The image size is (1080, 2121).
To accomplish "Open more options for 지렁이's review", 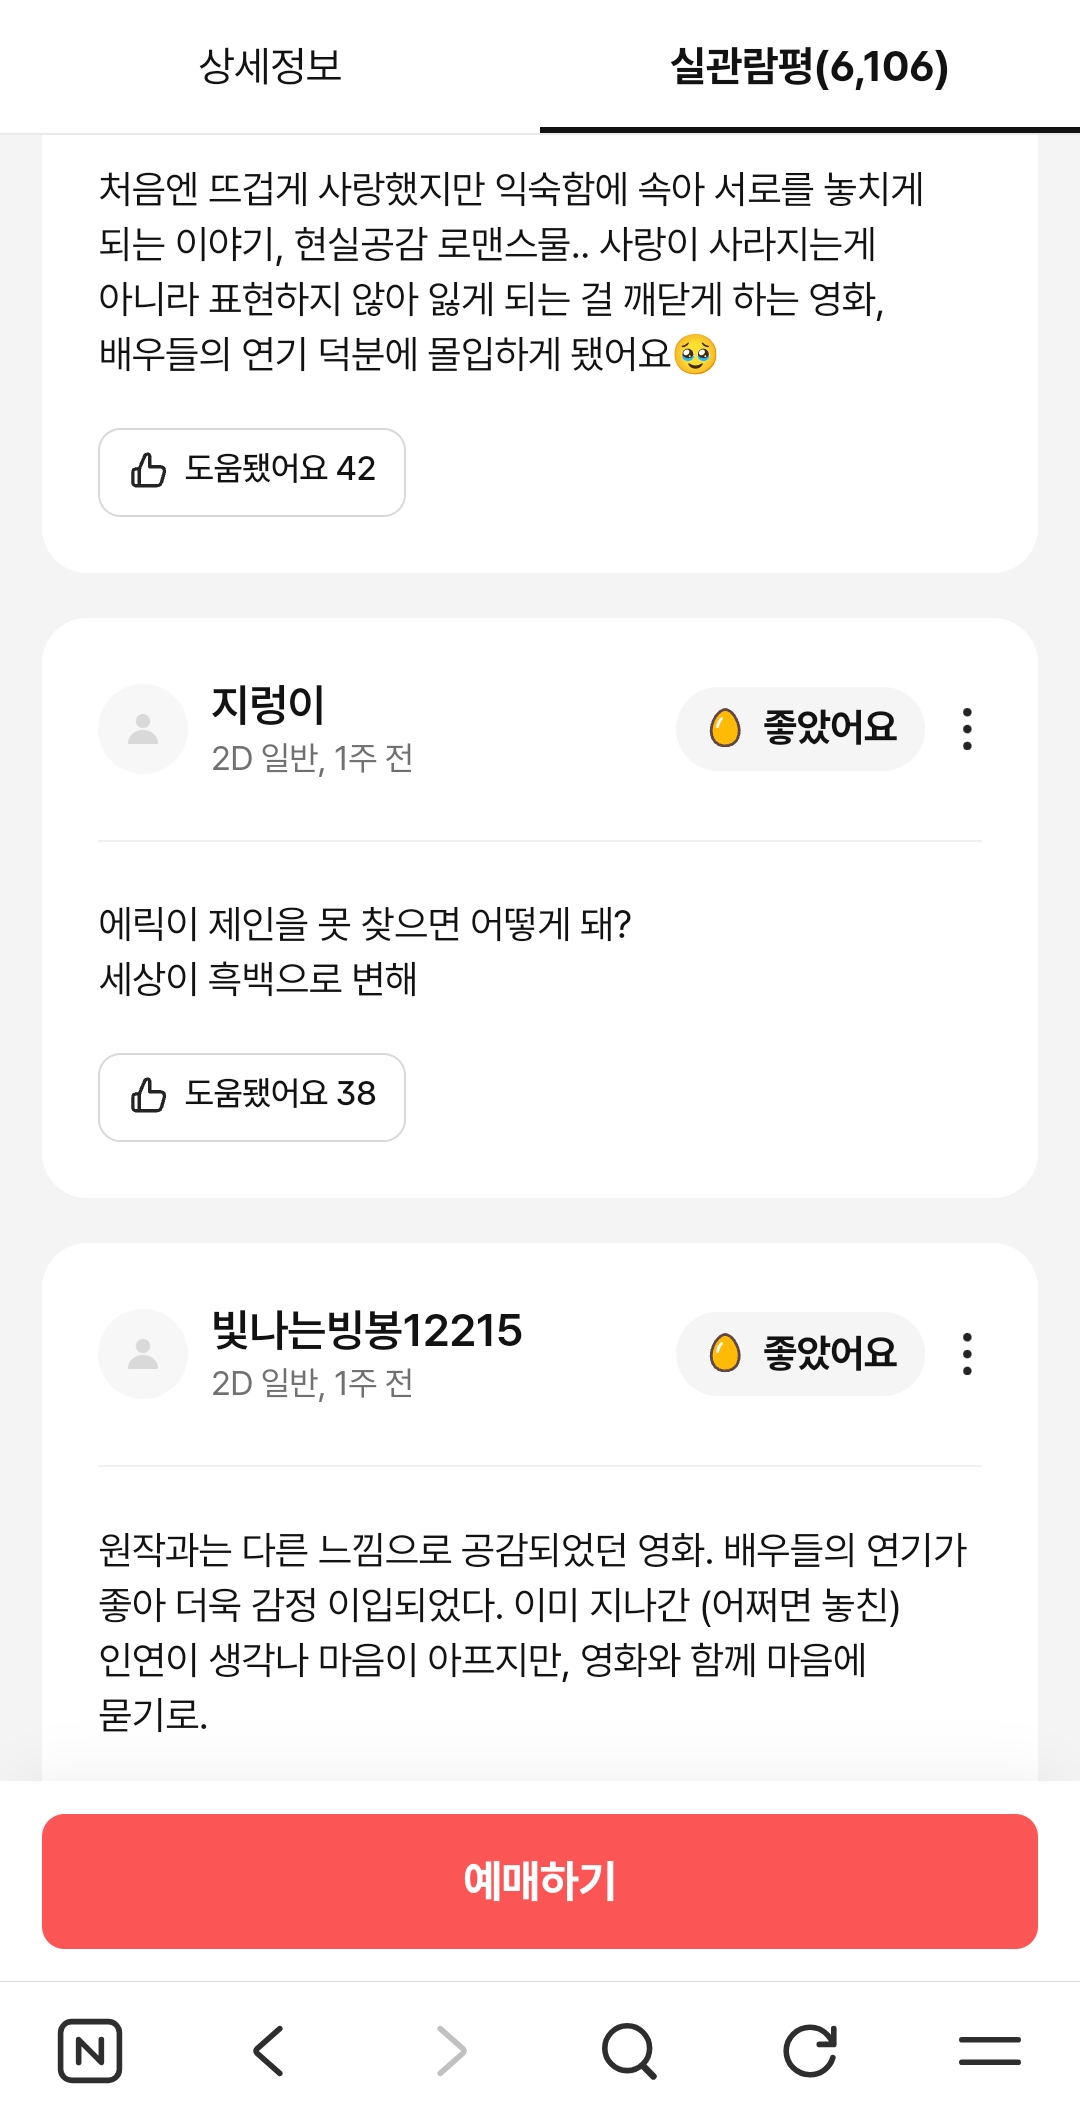I will coord(967,729).
